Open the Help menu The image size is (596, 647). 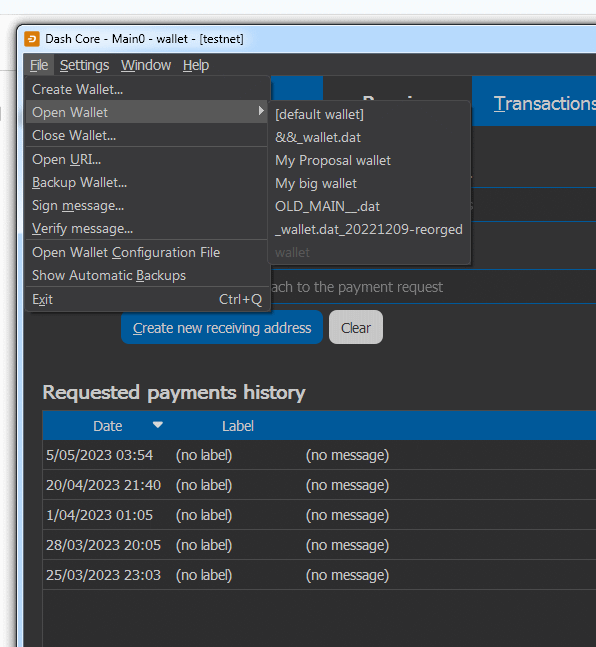[196, 65]
